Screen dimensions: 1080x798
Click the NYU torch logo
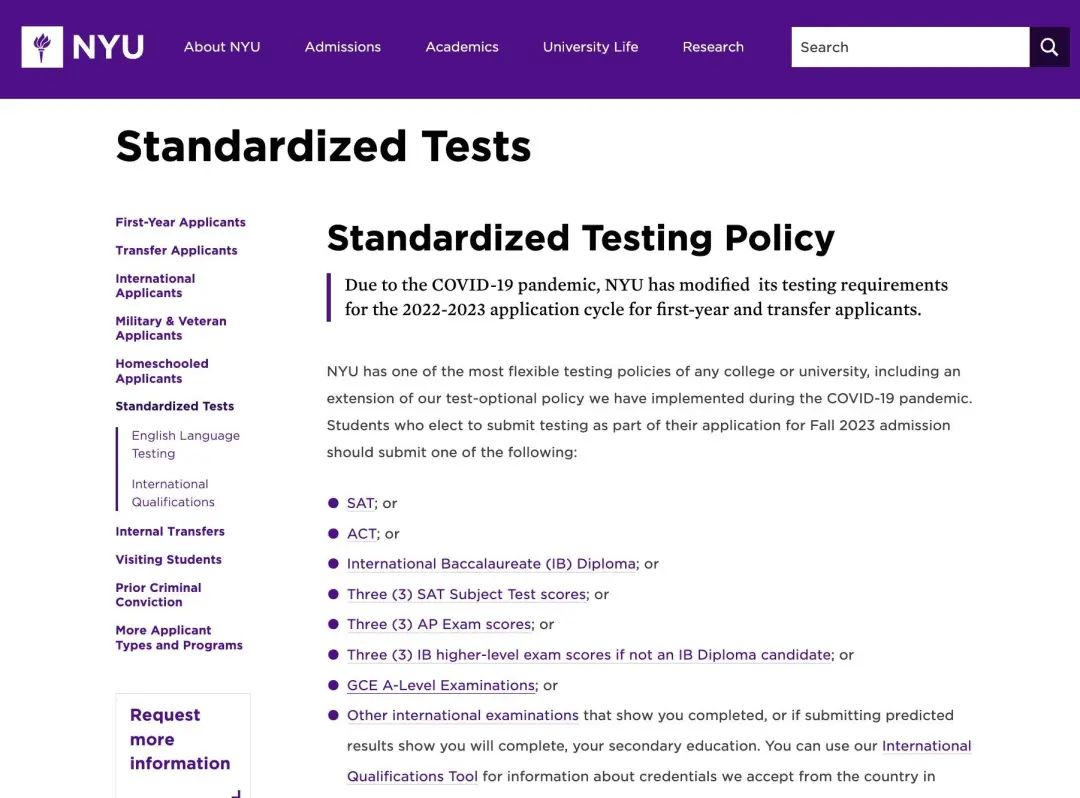pos(42,47)
